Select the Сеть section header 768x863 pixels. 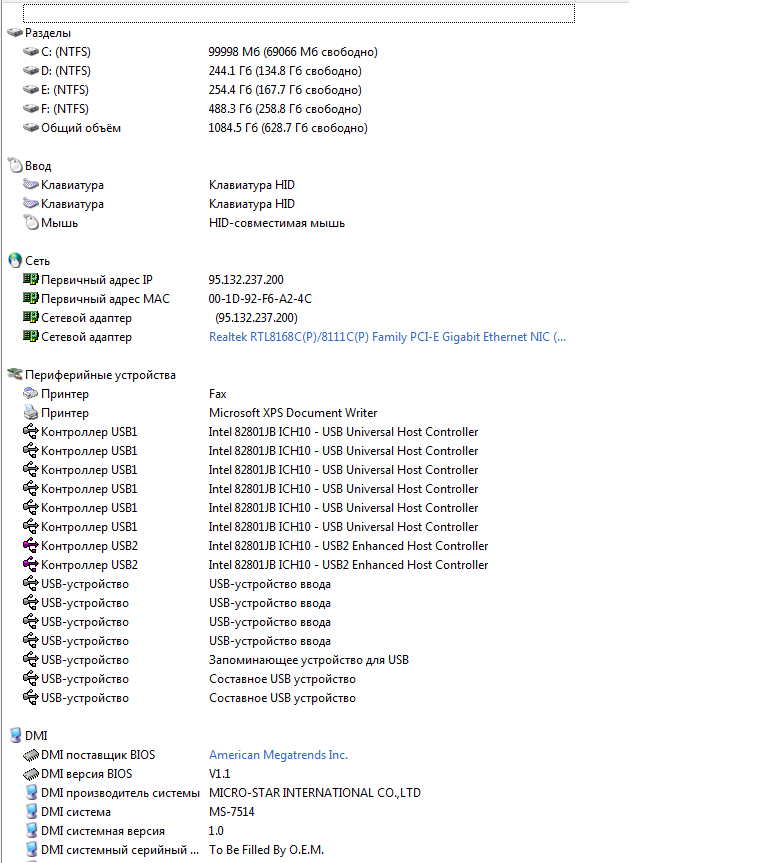[x=37, y=261]
